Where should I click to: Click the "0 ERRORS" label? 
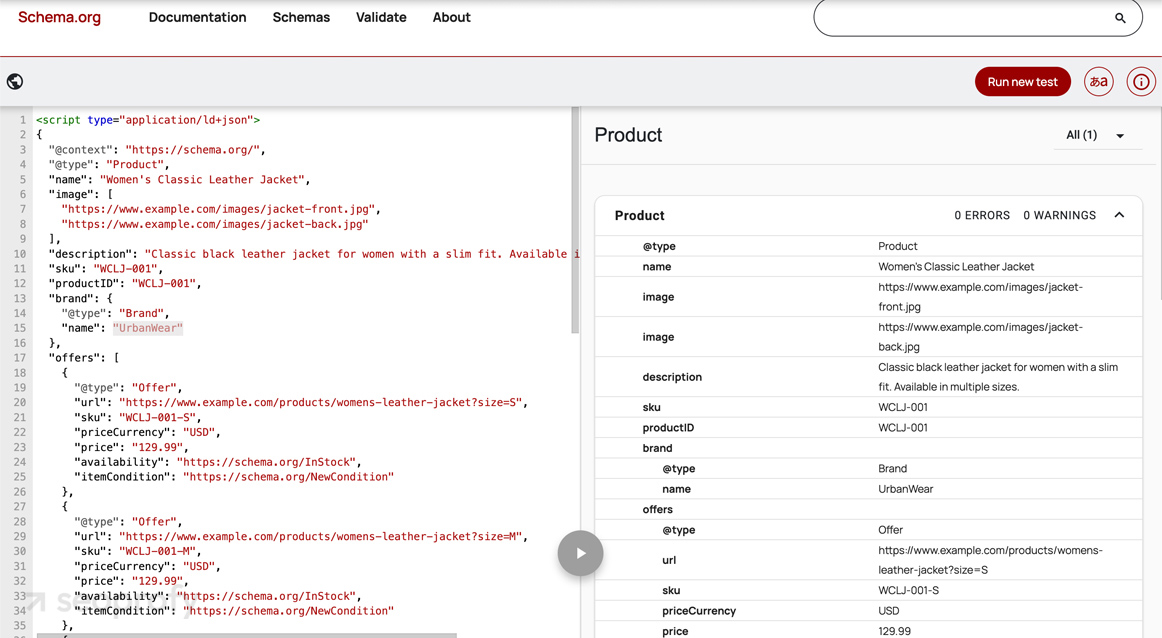coord(982,215)
